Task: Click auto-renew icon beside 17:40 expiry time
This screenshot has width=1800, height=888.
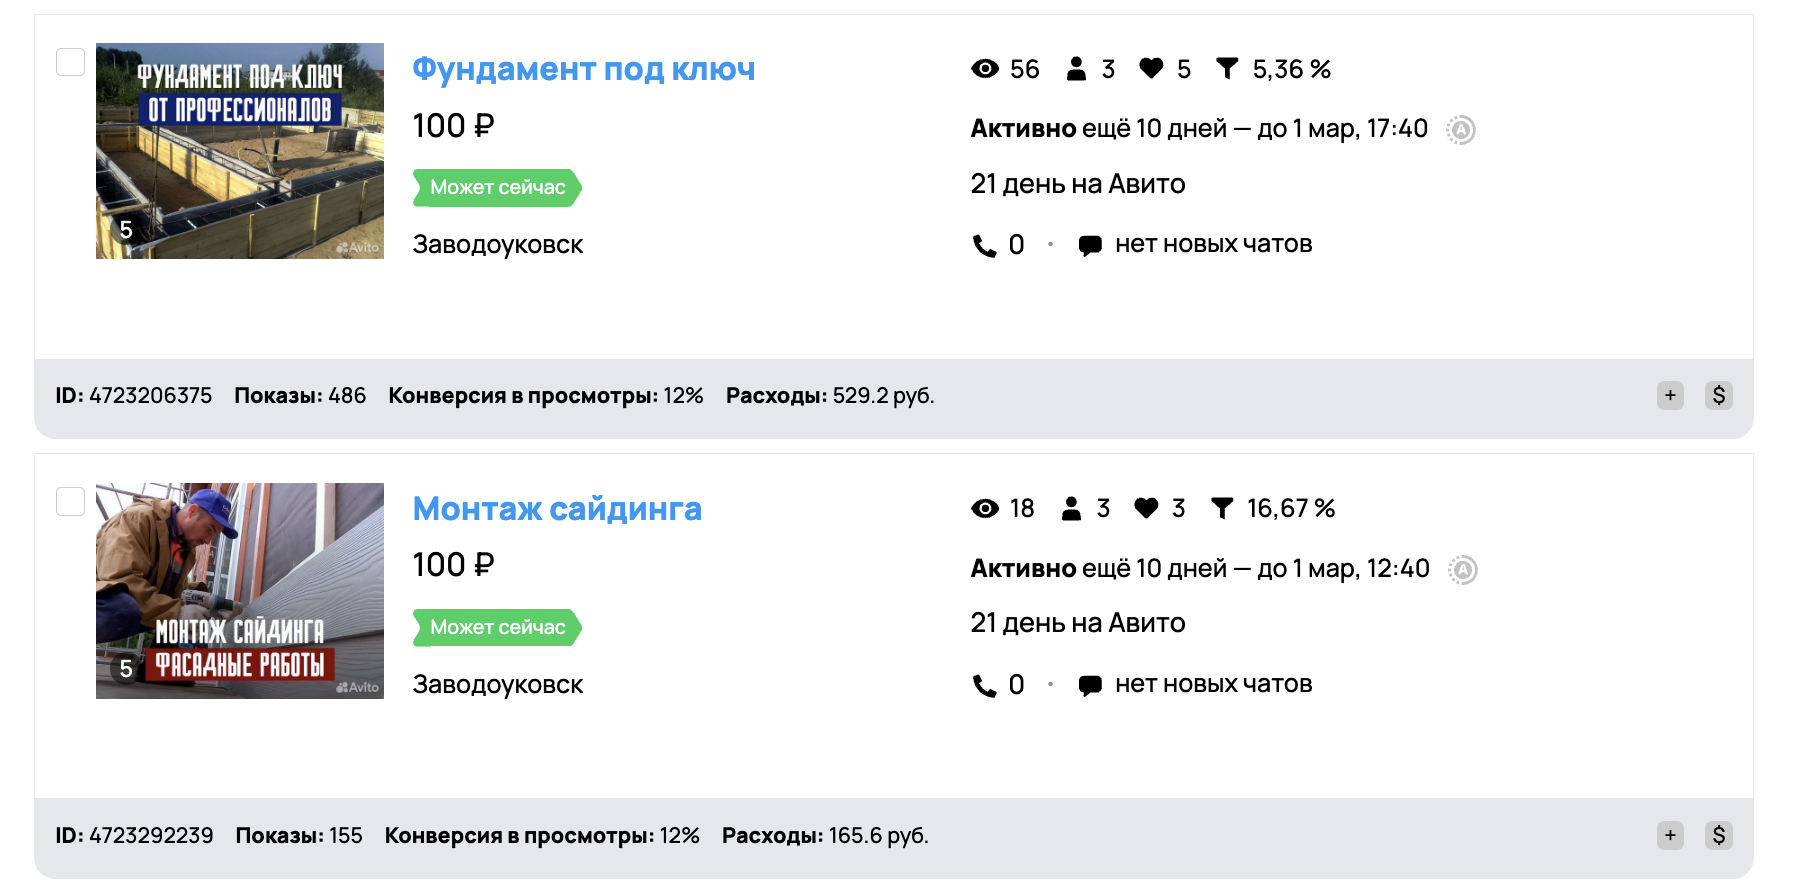Action: coord(1461,130)
